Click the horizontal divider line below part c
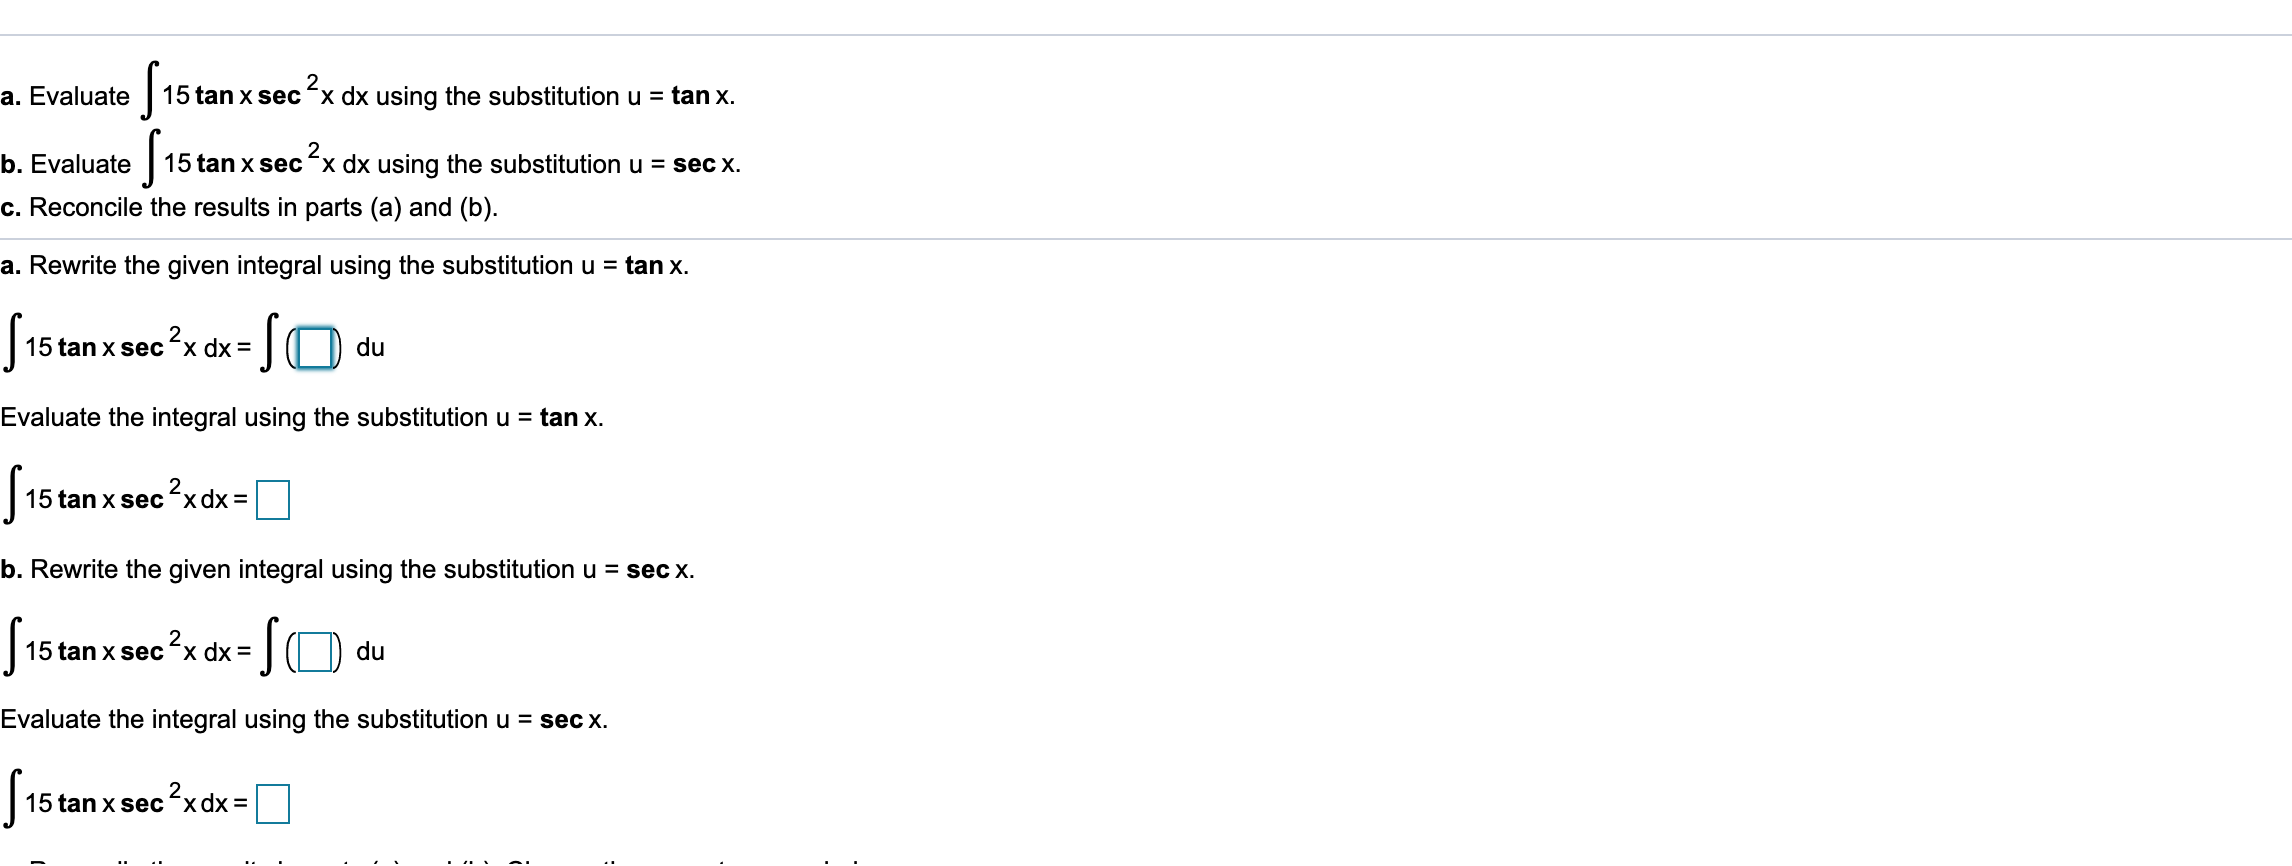Image resolution: width=2292 pixels, height=866 pixels. (x=1146, y=238)
